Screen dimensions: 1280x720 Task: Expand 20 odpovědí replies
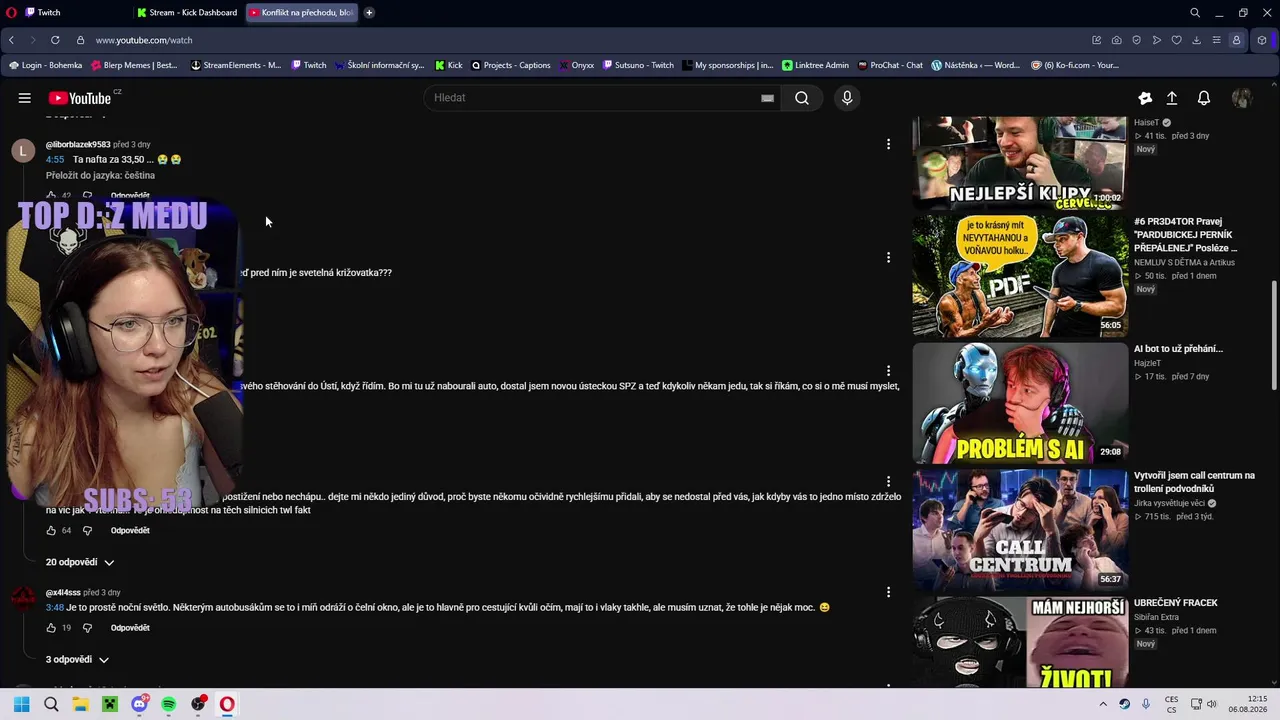coord(80,562)
